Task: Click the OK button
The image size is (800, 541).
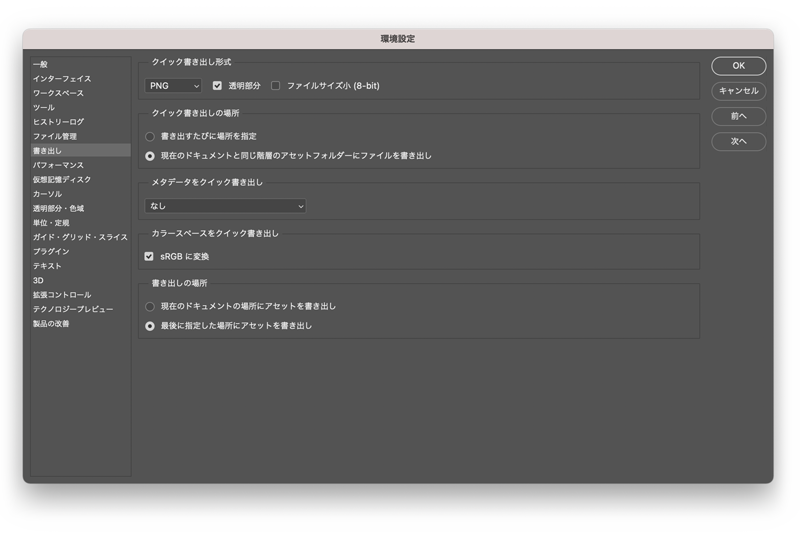Action: pyautogui.click(x=738, y=66)
